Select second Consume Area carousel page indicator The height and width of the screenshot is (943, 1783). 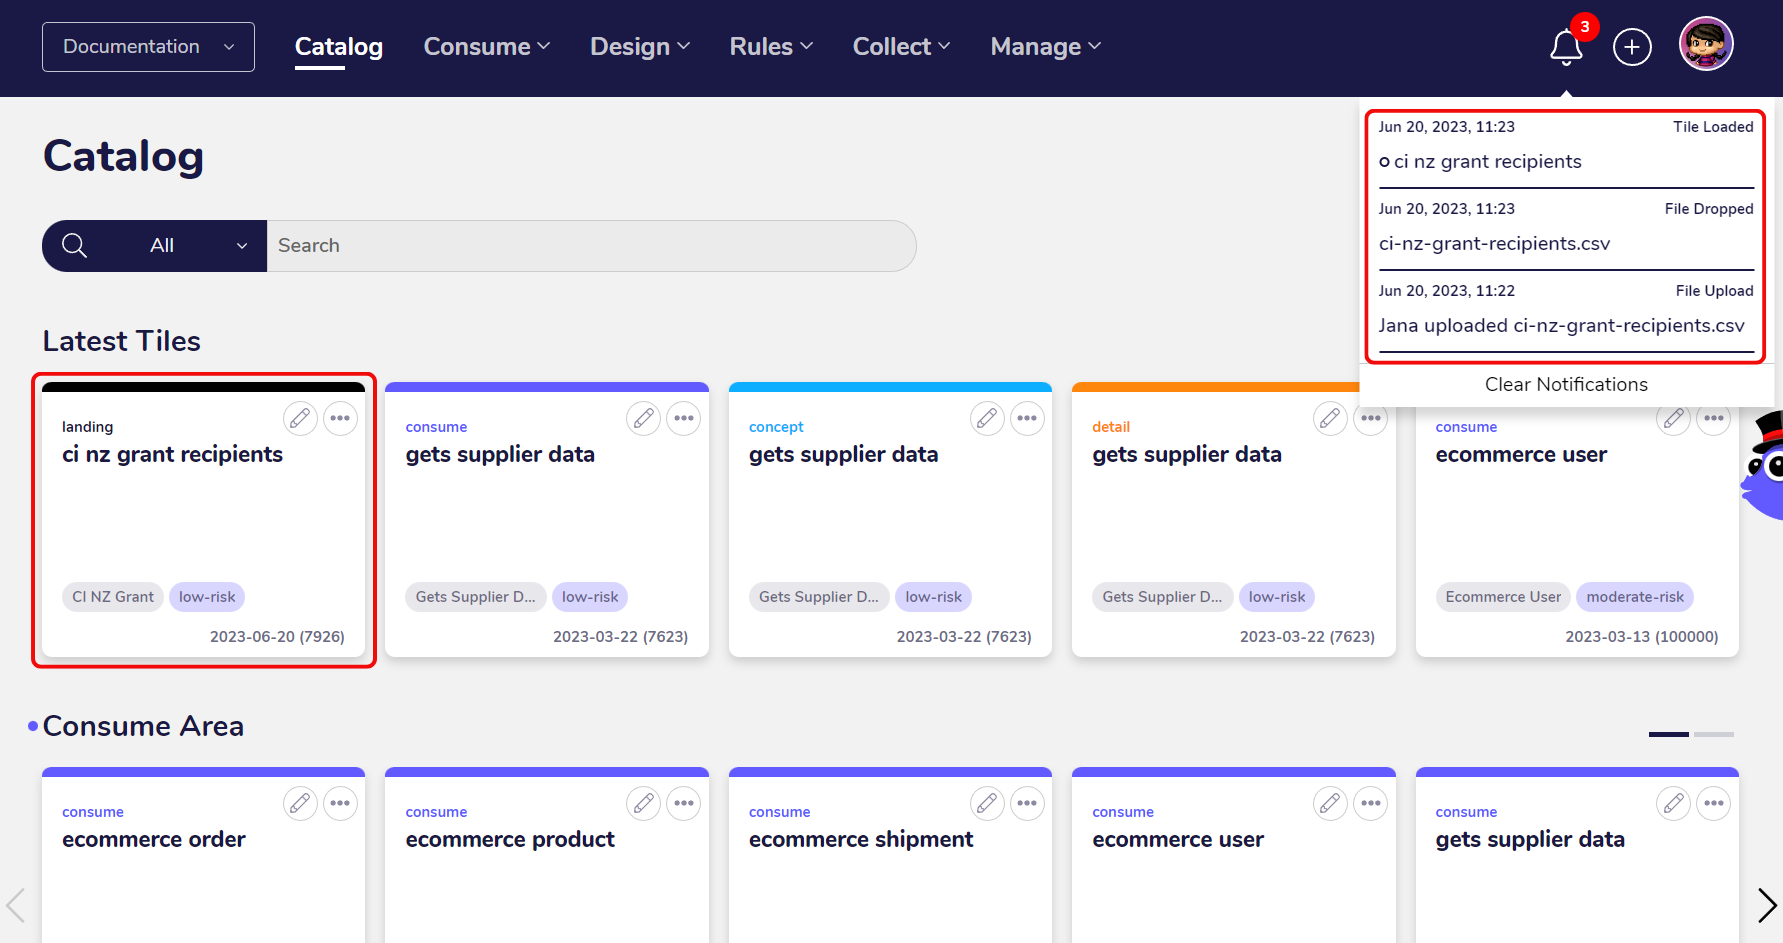point(1714,734)
